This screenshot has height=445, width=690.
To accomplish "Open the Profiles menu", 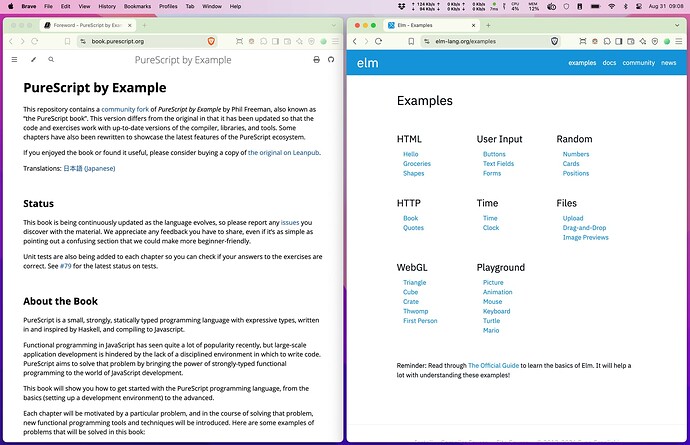I will click(x=168, y=6).
